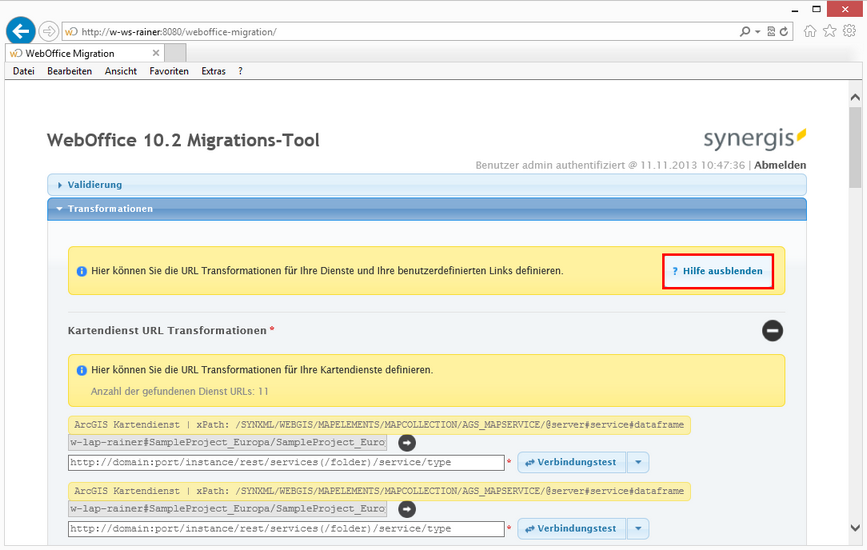Run the second Verbindungstest button
The width and height of the screenshot is (867, 550).
coord(571,528)
